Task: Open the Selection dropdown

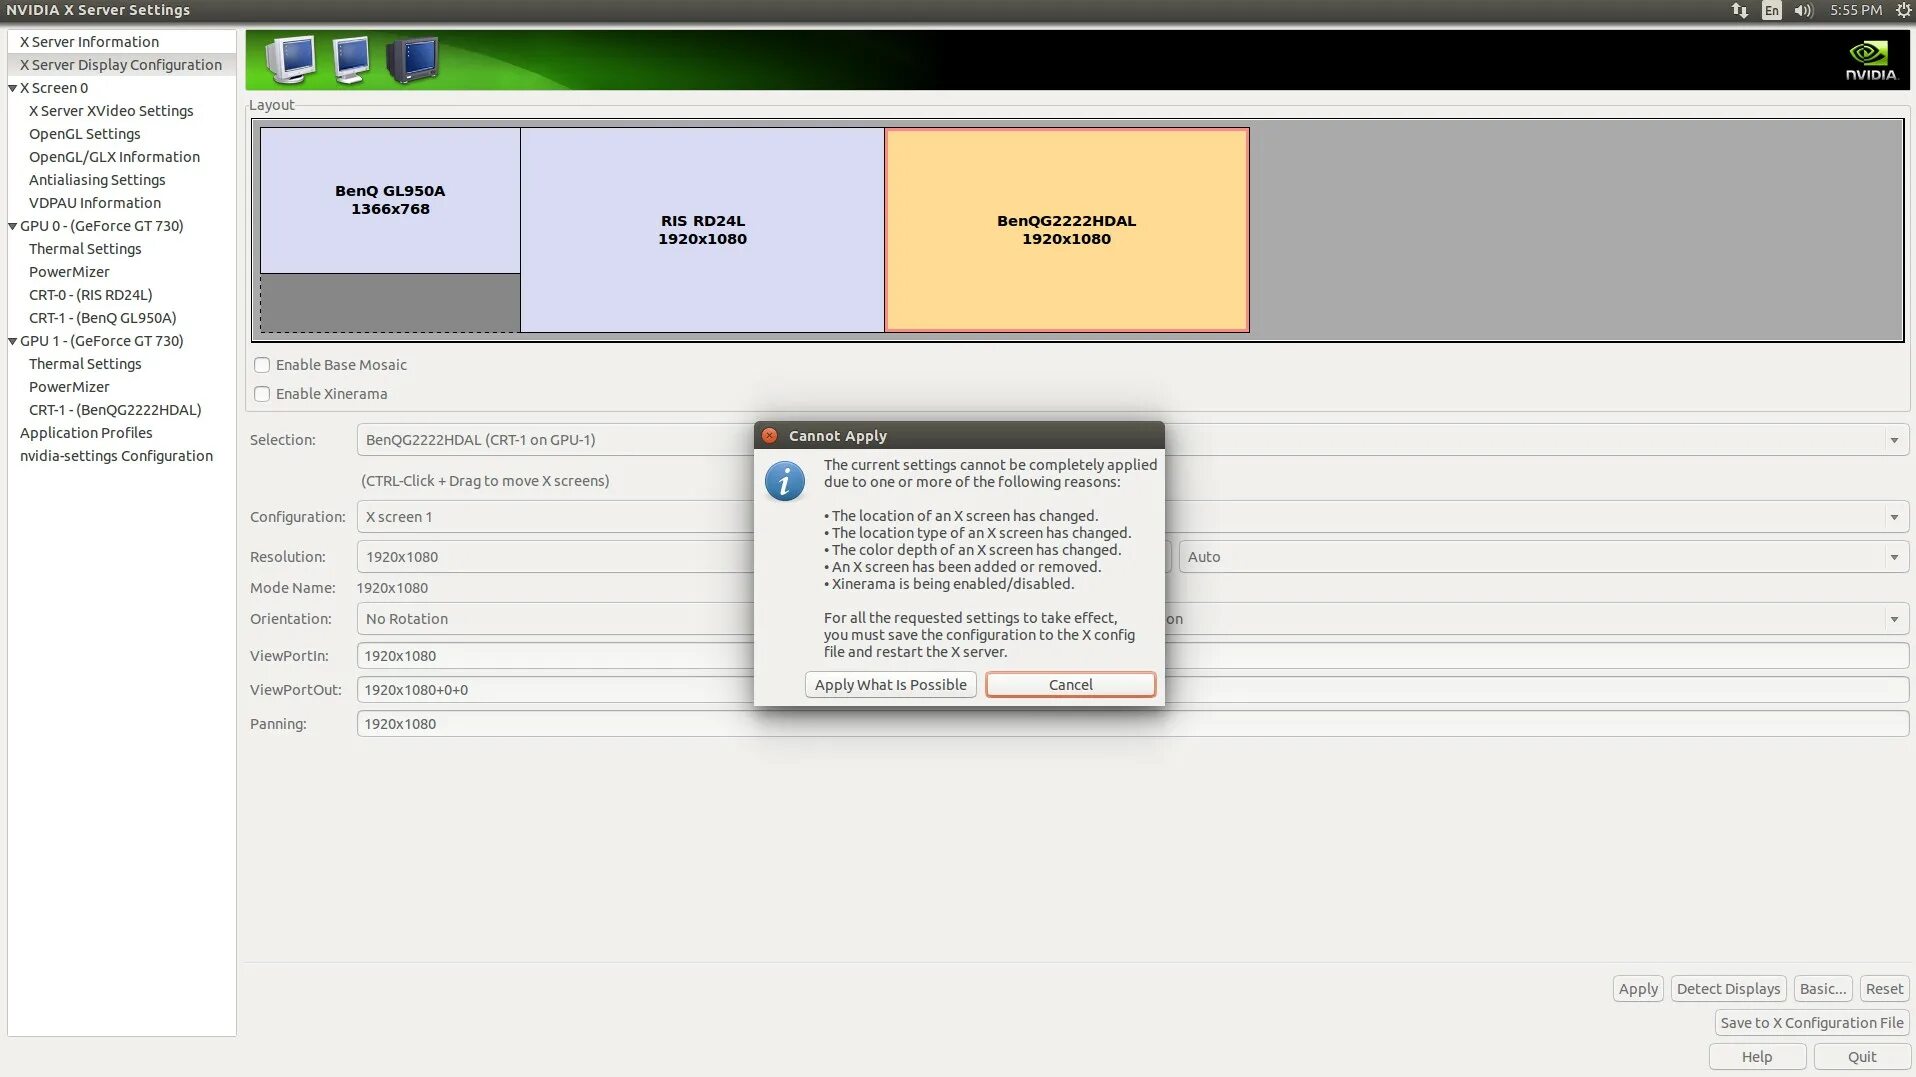Action: point(1133,440)
